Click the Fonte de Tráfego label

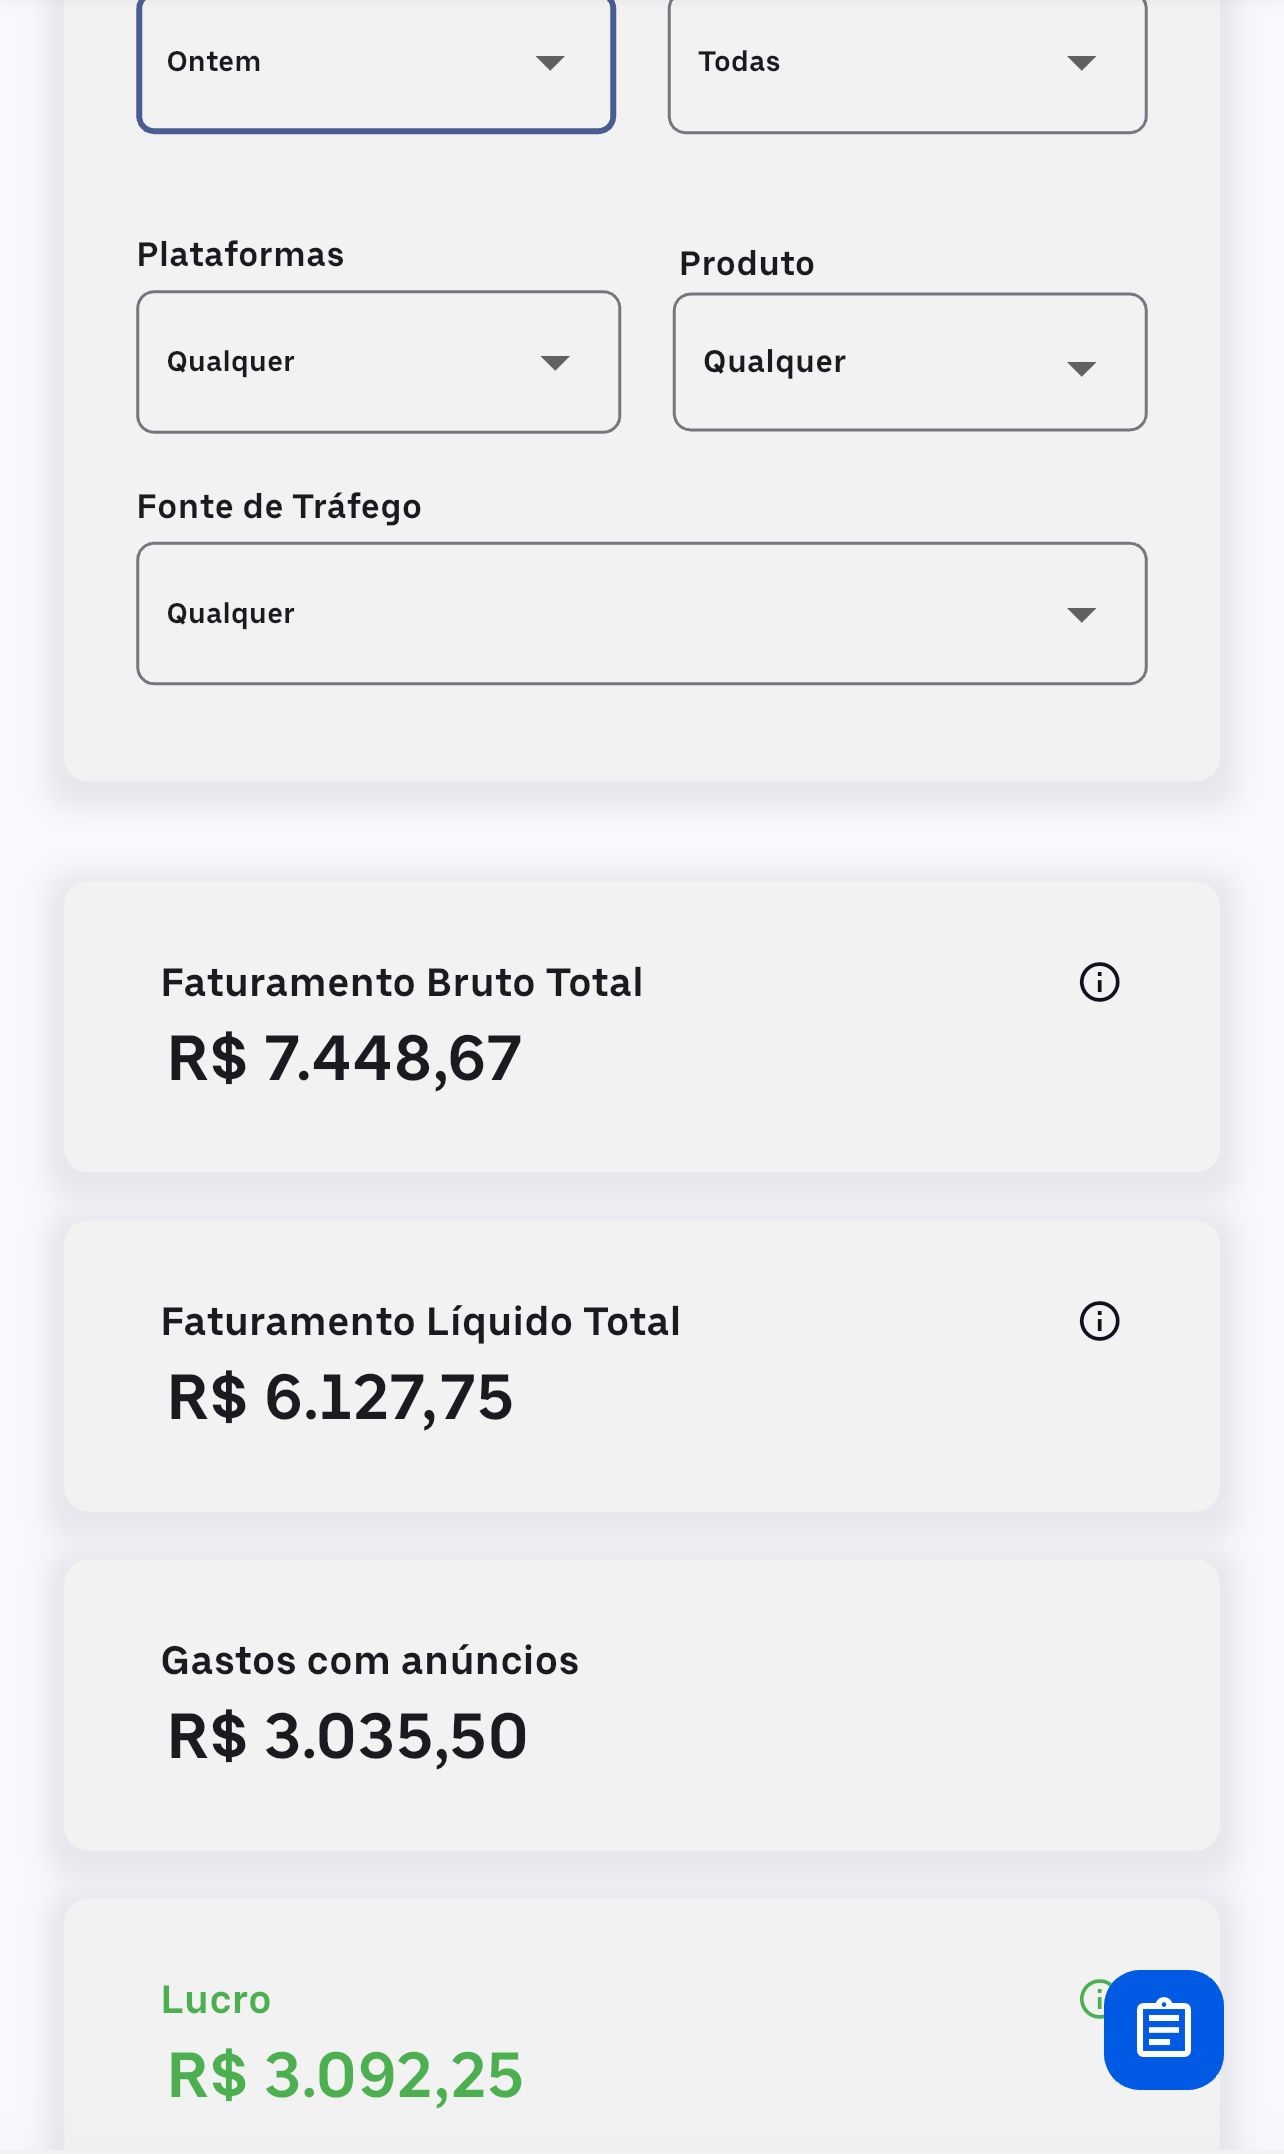point(279,507)
